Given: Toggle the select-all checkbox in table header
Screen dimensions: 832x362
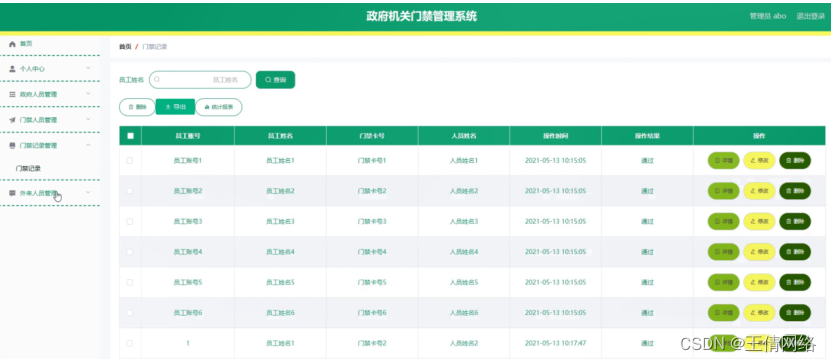Looking at the screenshot, I should point(131,136).
